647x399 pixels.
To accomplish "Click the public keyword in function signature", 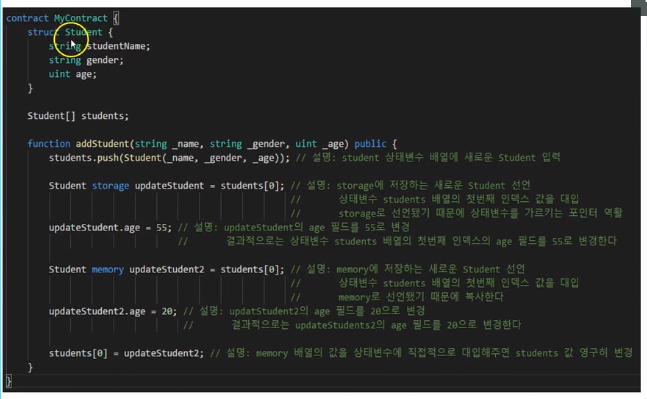I will click(370, 144).
